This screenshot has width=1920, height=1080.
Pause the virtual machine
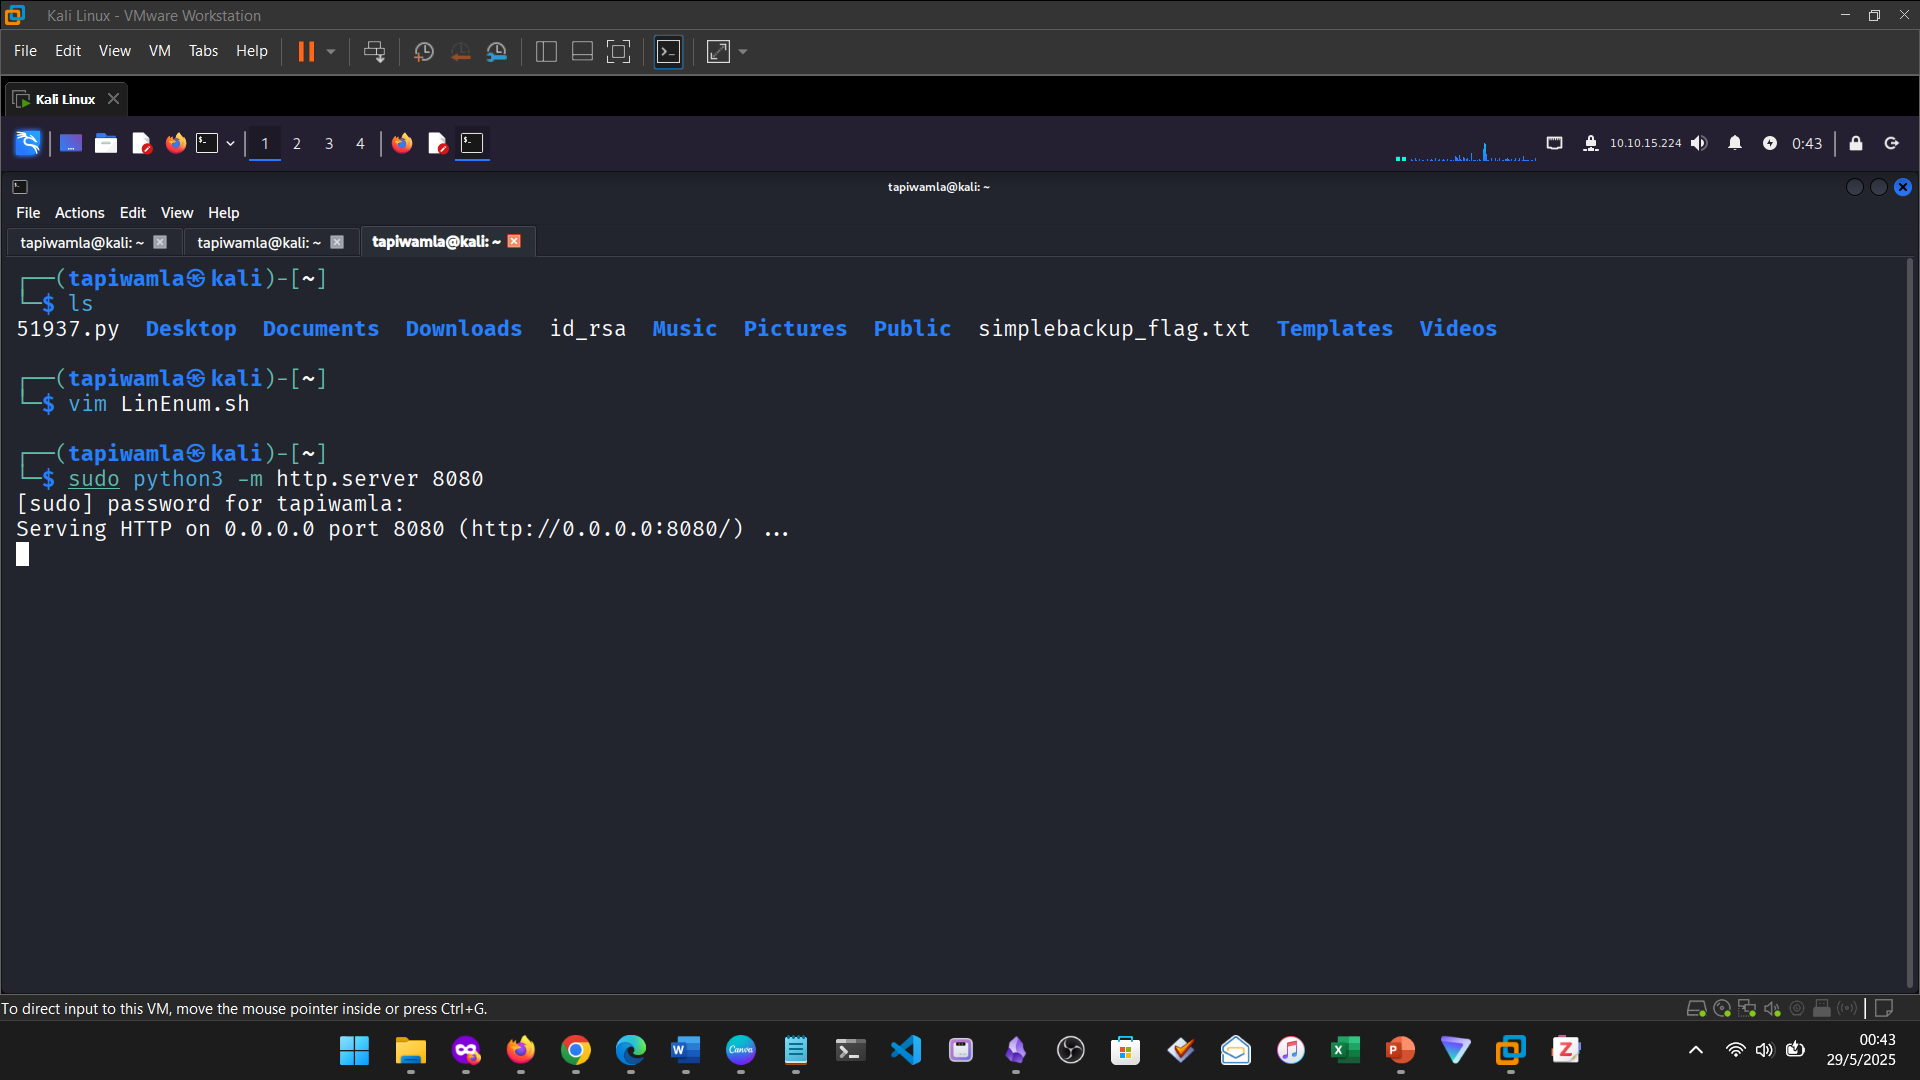click(306, 52)
